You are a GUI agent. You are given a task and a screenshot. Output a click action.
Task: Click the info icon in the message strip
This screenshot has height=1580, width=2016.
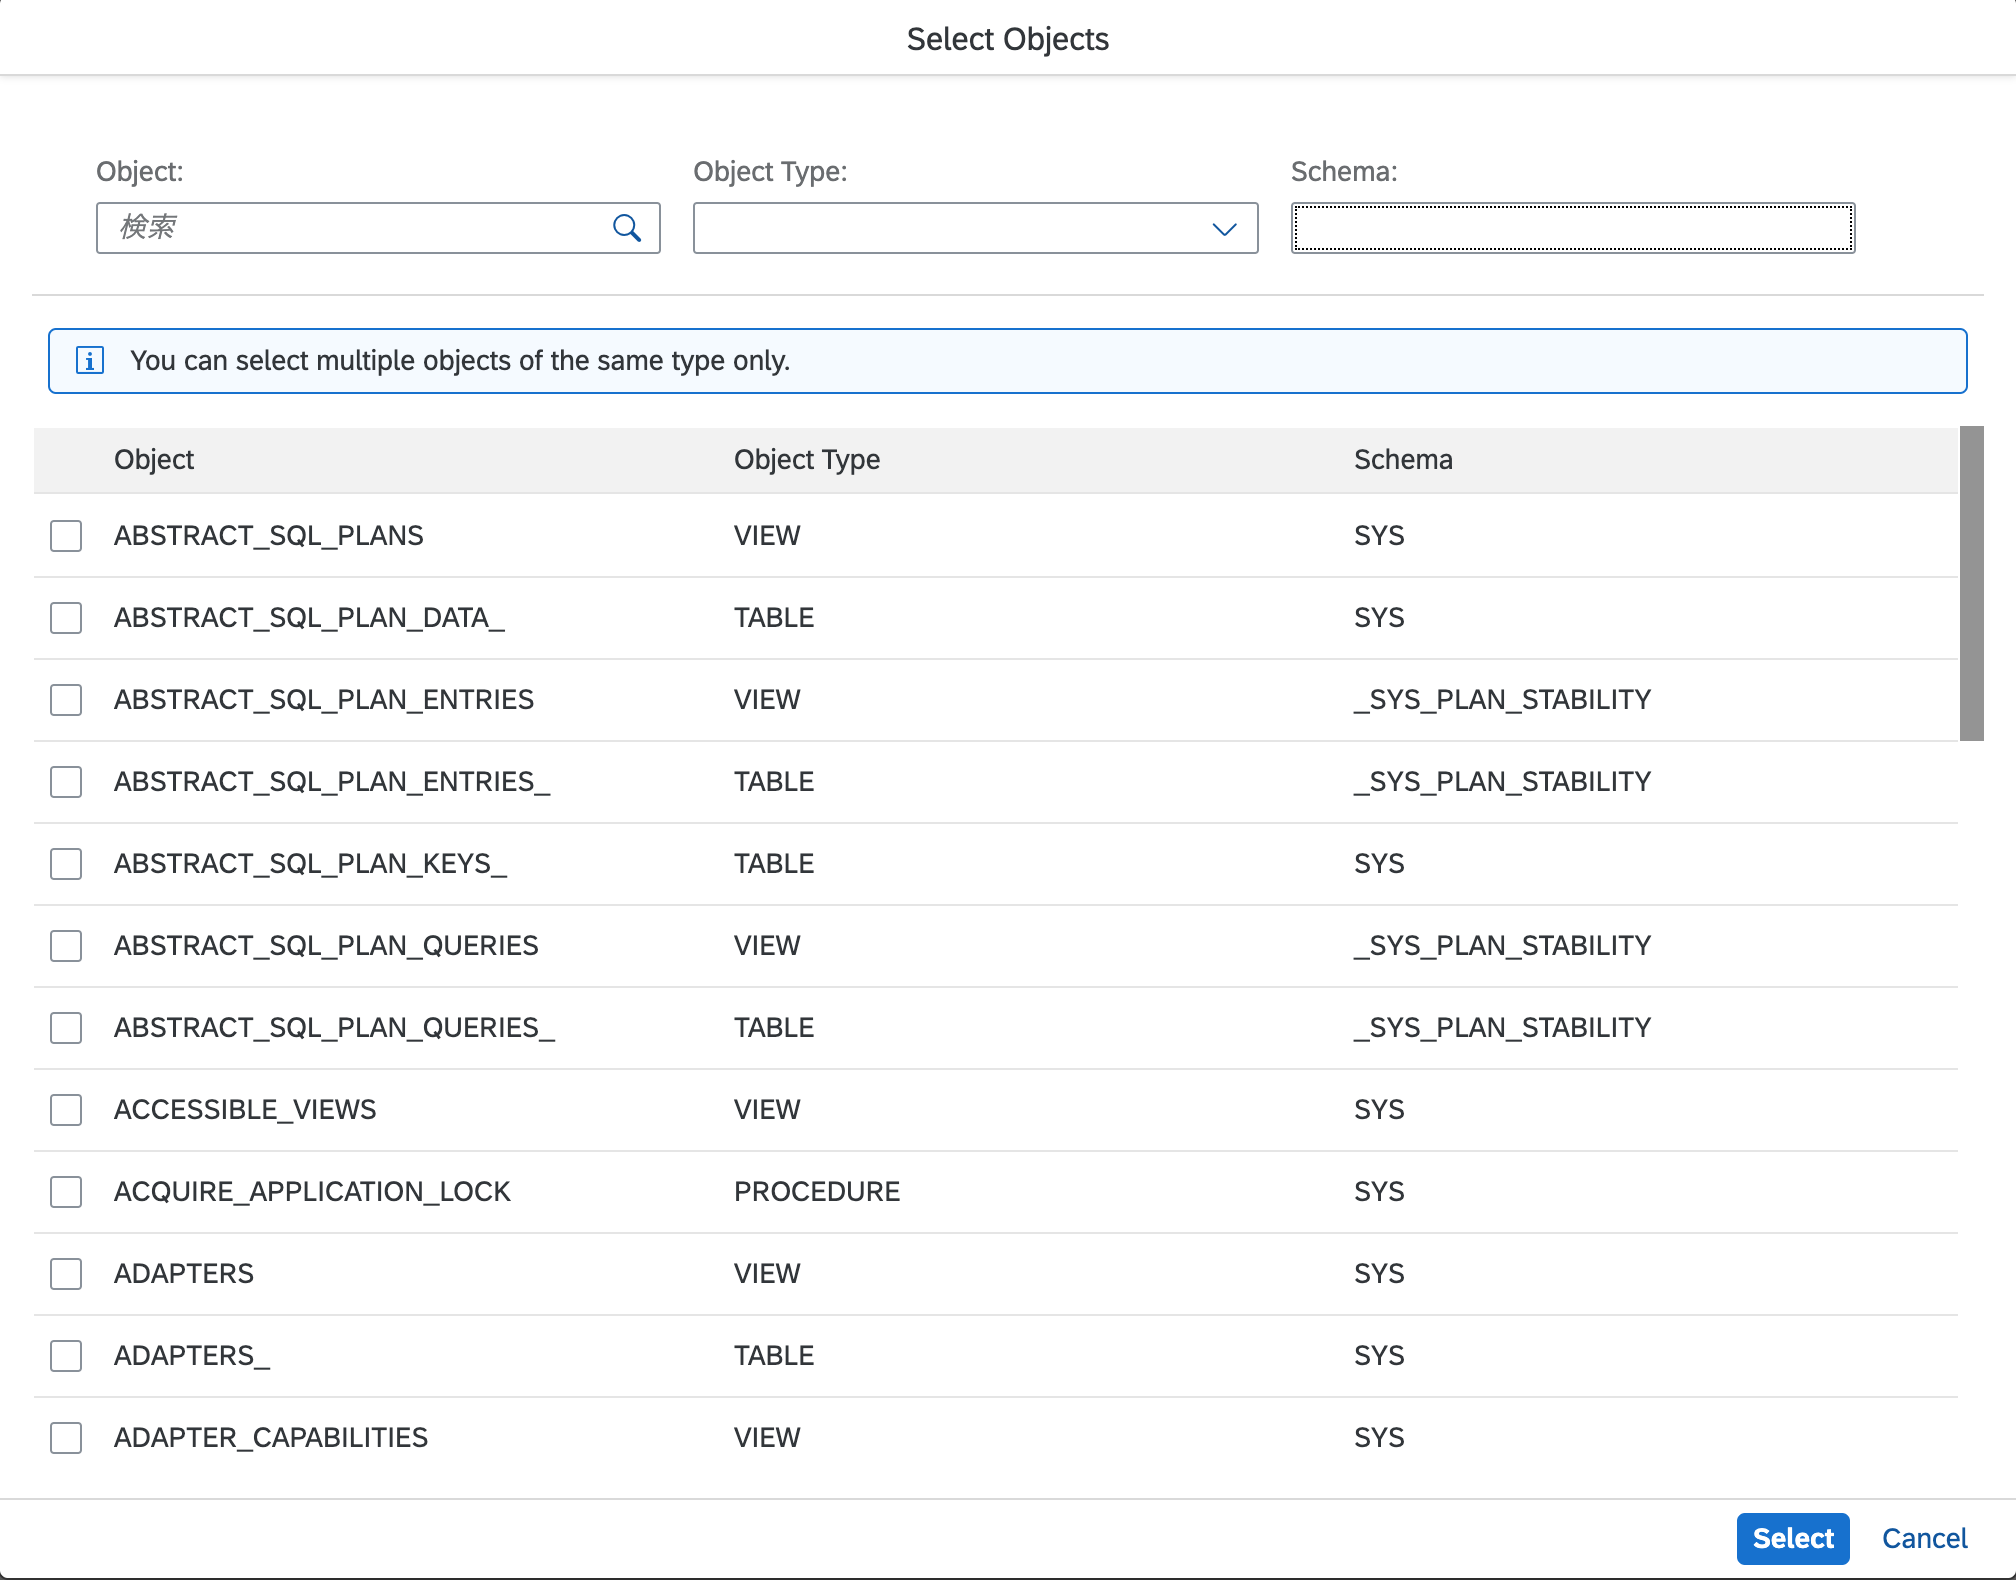pyautogui.click(x=90, y=361)
